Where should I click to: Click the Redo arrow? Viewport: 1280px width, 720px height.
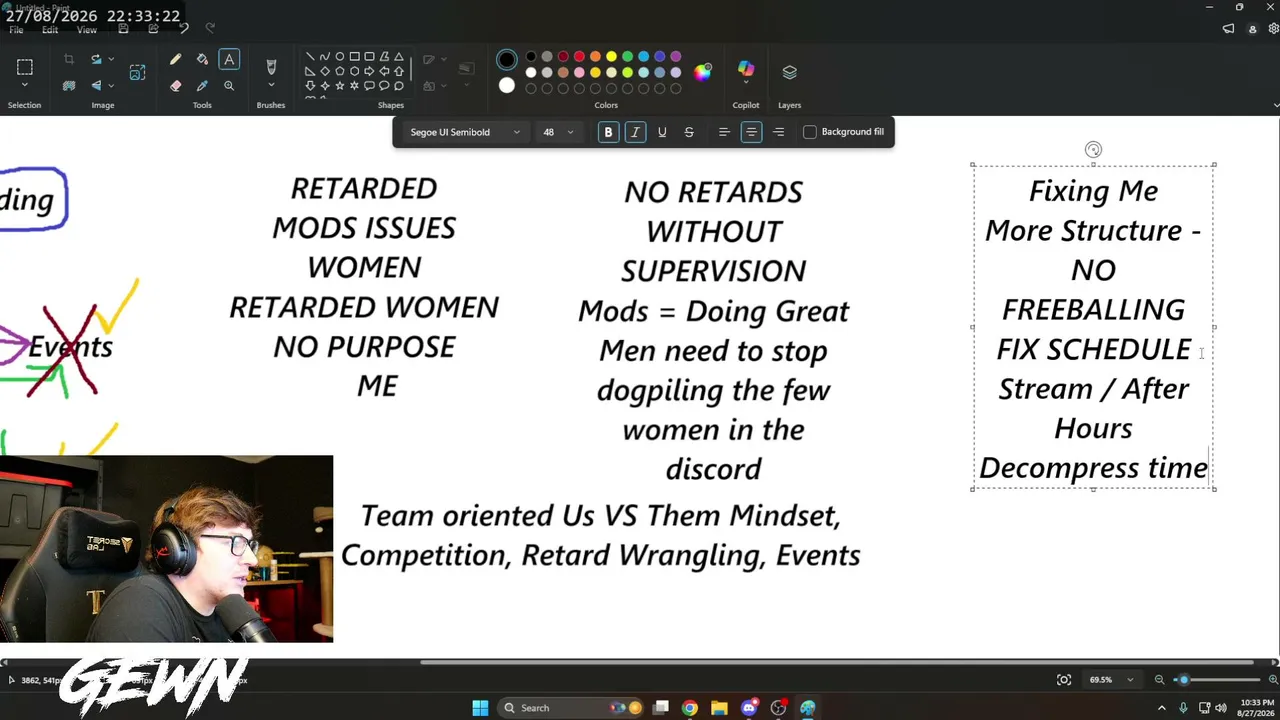coord(210,28)
